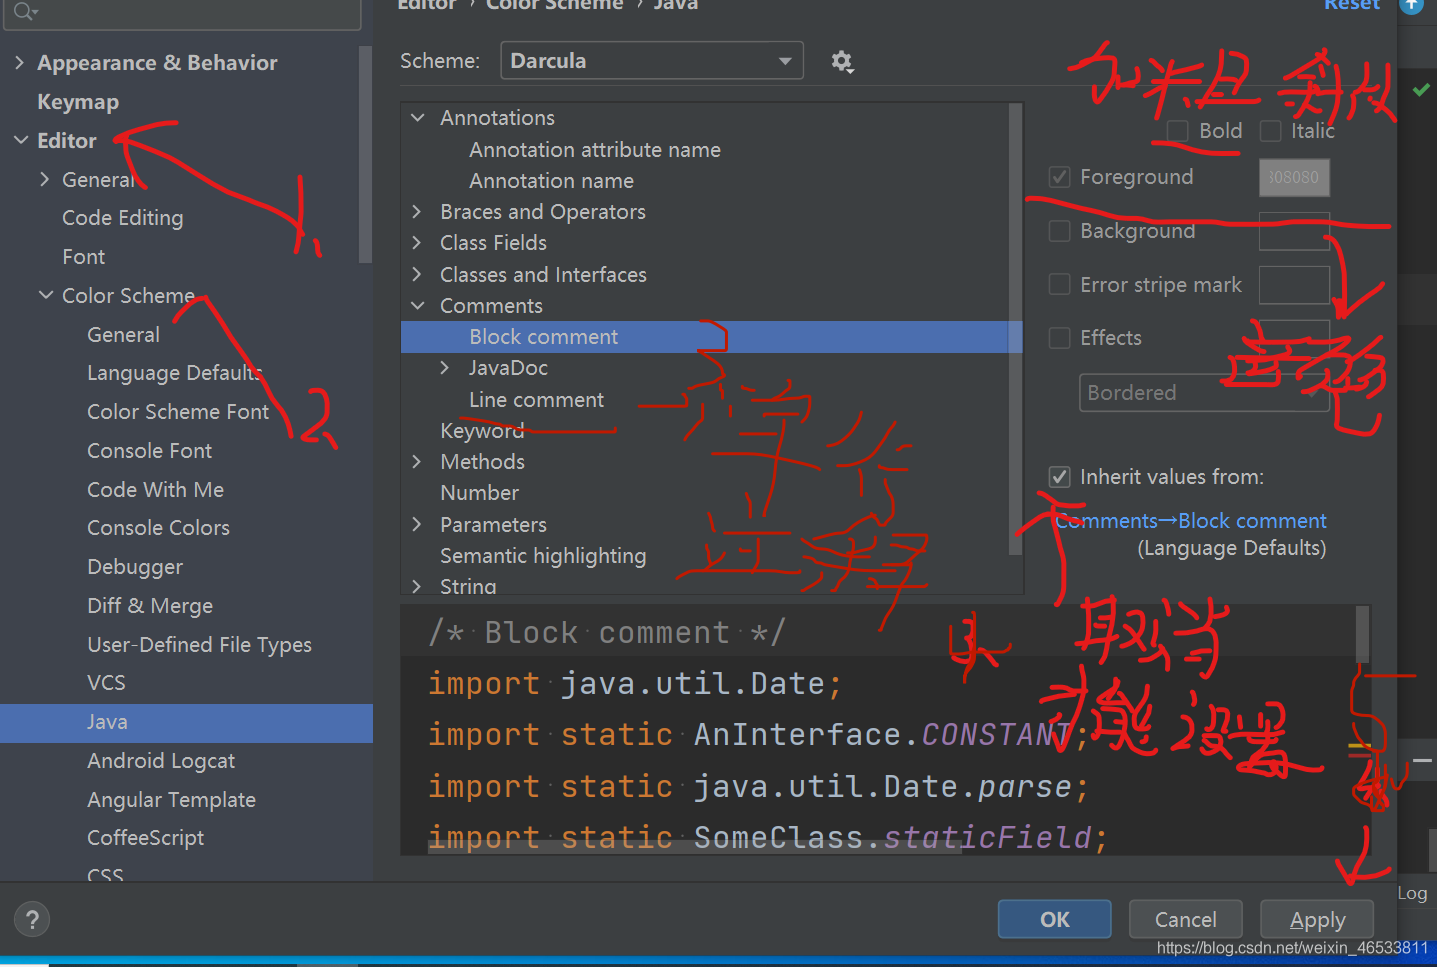Toggle the Foreground checkbox
This screenshot has width=1437, height=967.
click(x=1059, y=177)
